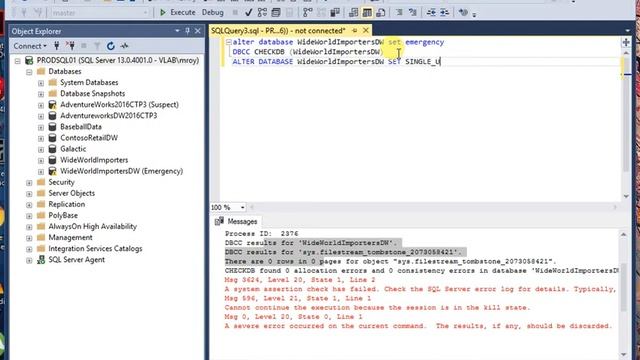Set Results to File output mode

(x=380, y=13)
